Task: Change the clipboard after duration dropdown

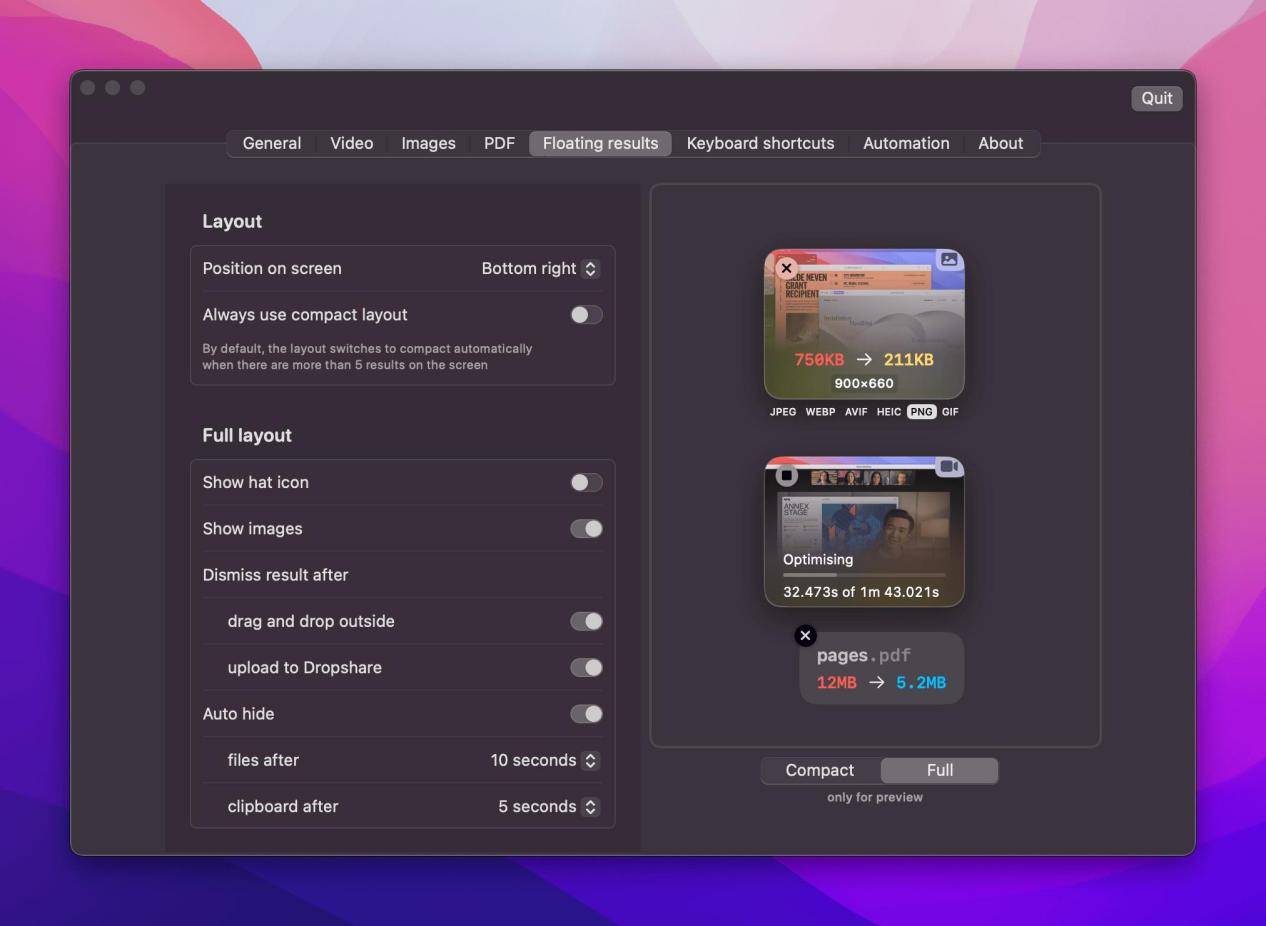Action: tap(549, 807)
